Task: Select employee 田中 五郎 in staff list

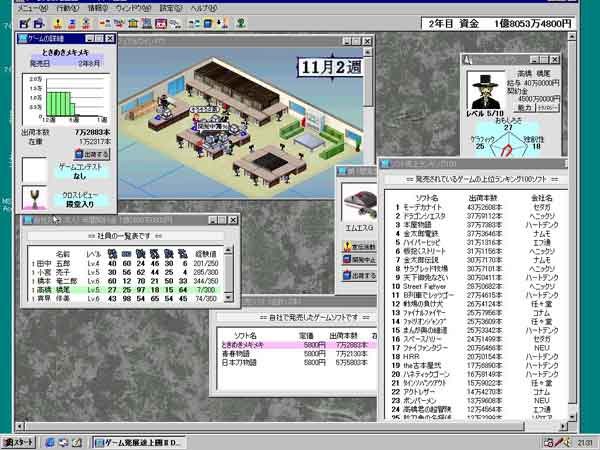Action: click(x=70, y=262)
